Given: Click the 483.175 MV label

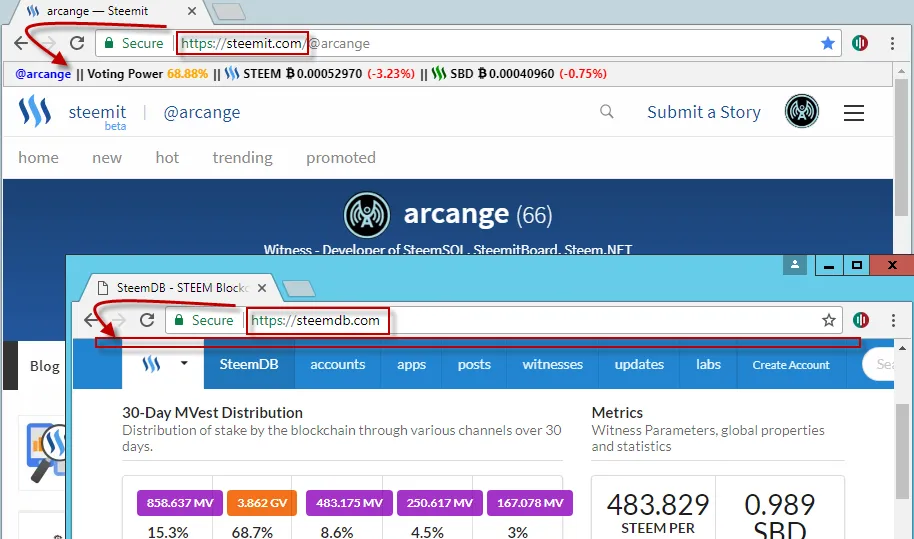Looking at the screenshot, I should [x=349, y=503].
